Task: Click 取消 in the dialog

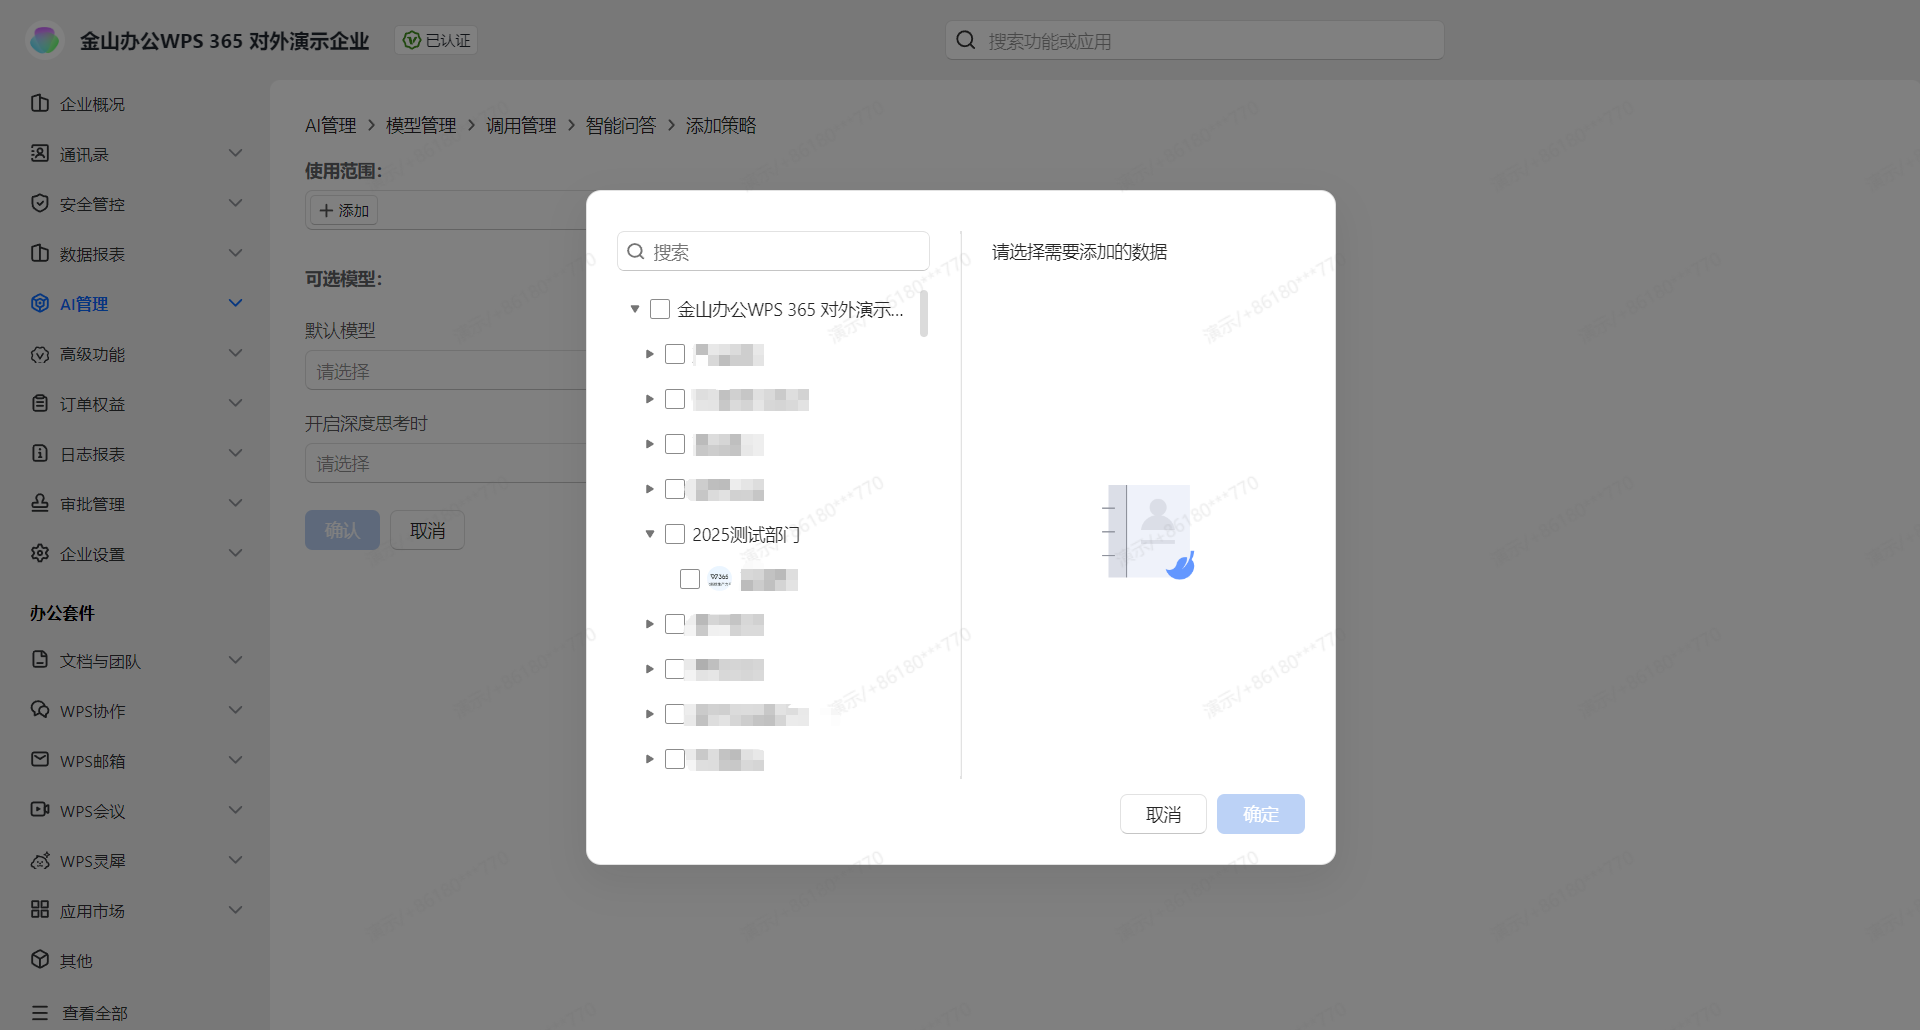Action: pyautogui.click(x=1163, y=814)
